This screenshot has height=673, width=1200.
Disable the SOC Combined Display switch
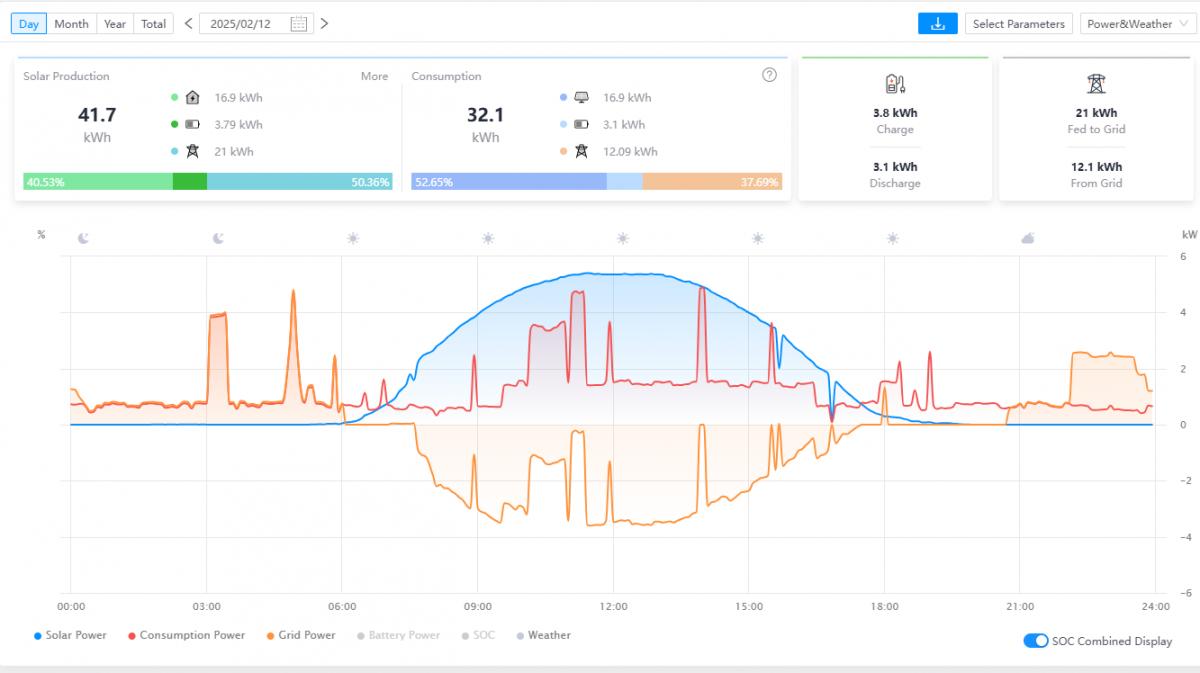pos(1035,641)
